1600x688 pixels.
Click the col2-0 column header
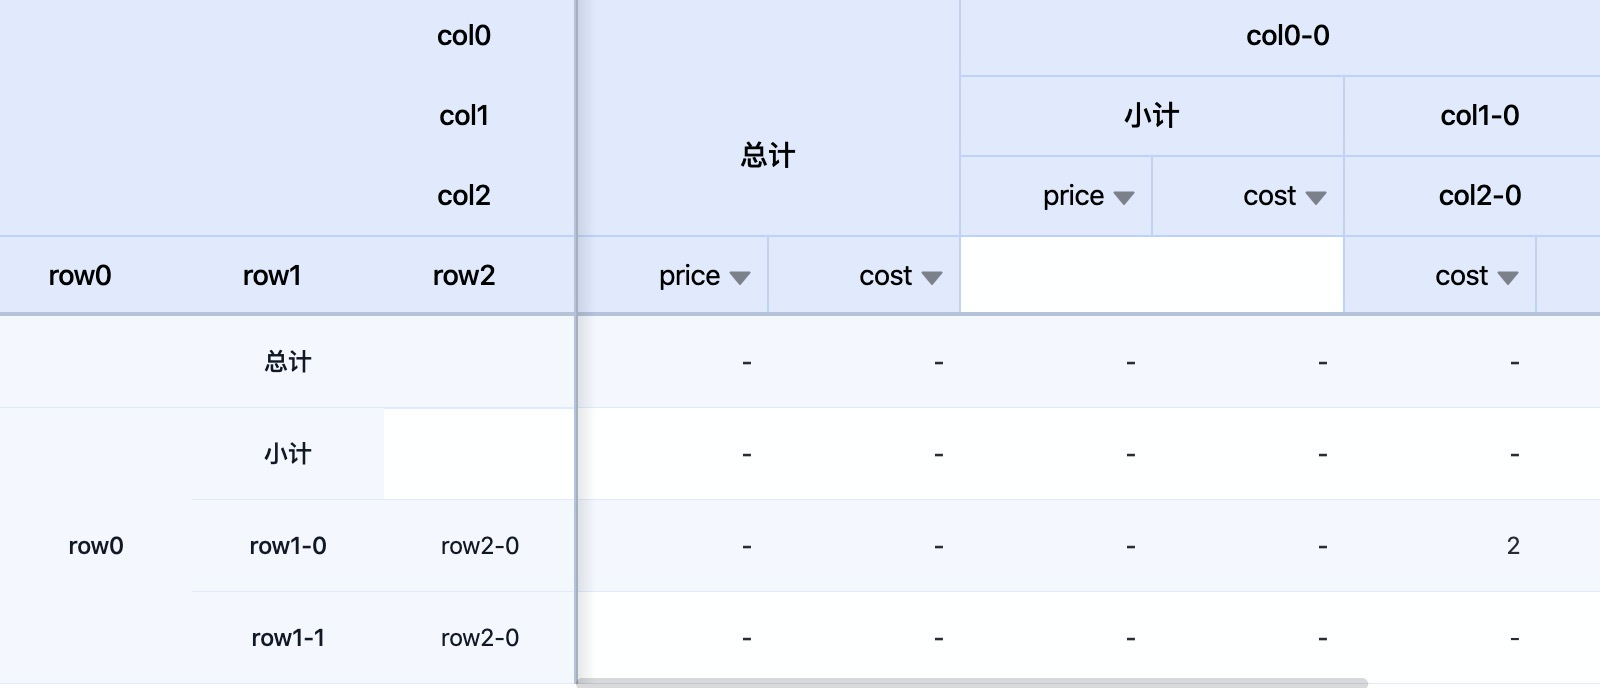coord(1480,196)
